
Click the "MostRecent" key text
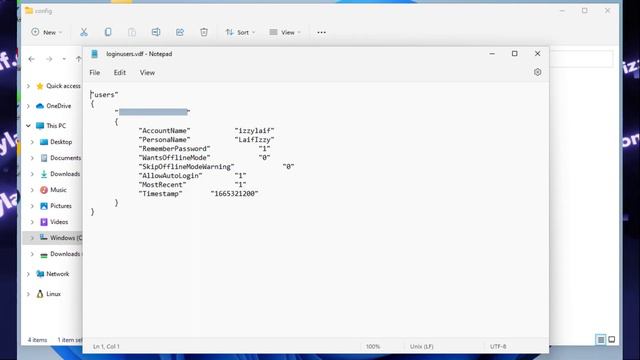(162, 184)
